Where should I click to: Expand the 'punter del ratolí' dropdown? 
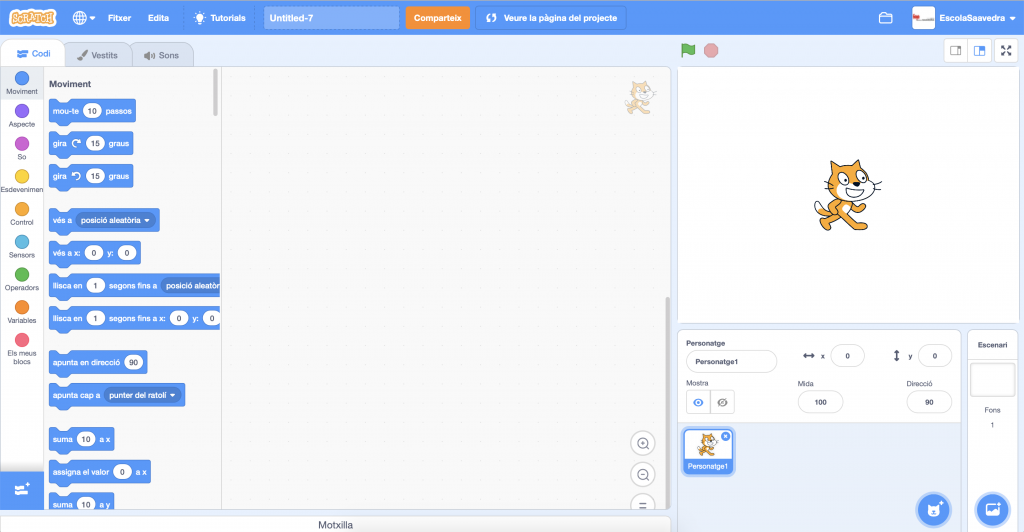[173, 395]
